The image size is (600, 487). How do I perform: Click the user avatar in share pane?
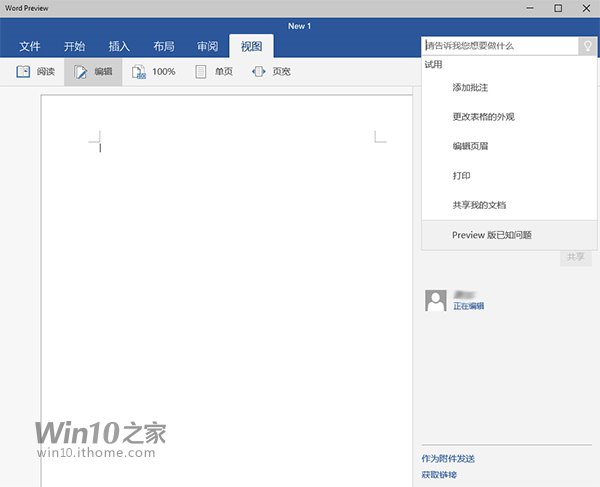435,300
